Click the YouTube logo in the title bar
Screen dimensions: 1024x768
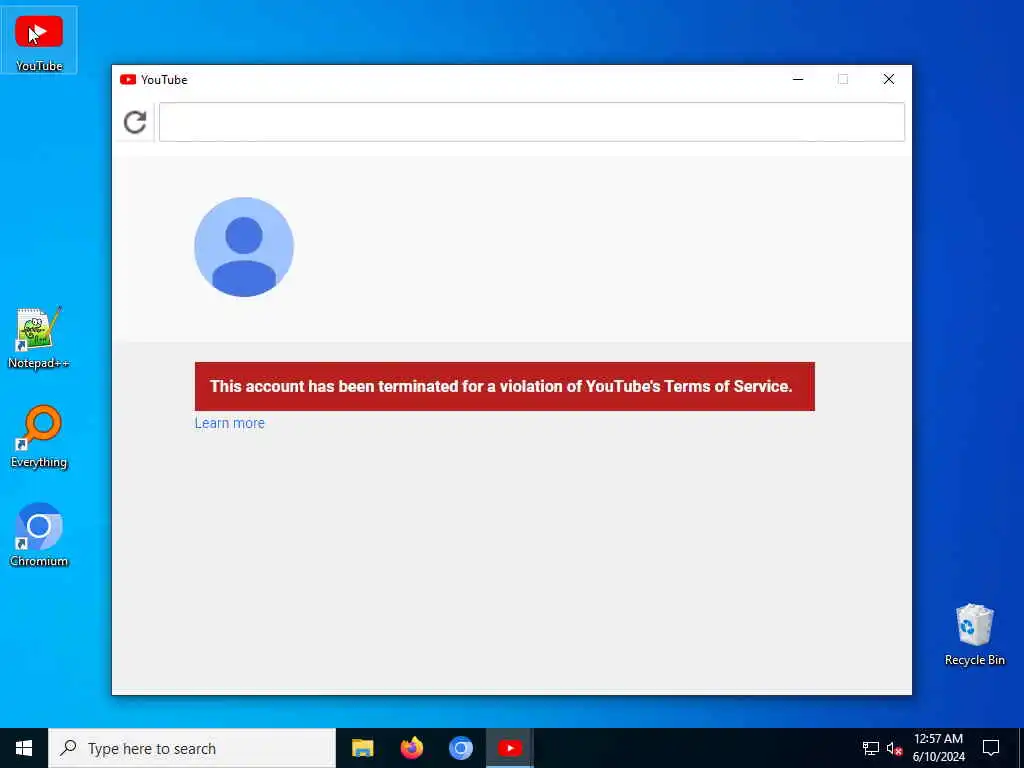tap(128, 80)
